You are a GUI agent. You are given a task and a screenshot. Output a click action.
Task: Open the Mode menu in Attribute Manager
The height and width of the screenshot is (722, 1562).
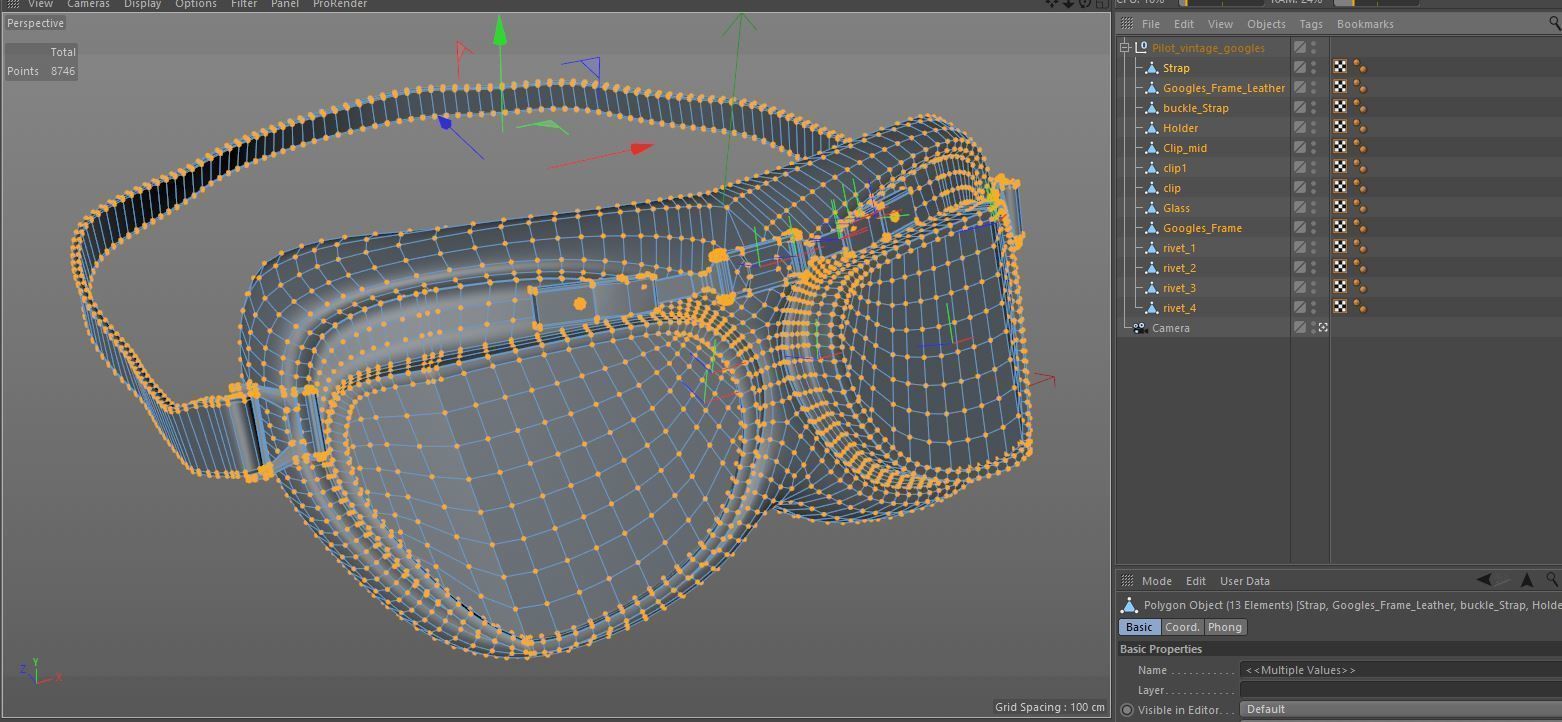(1156, 581)
